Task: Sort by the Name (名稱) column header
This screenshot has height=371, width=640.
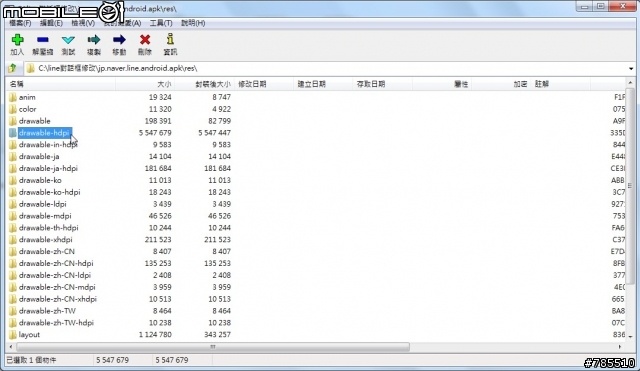Action: coord(60,84)
